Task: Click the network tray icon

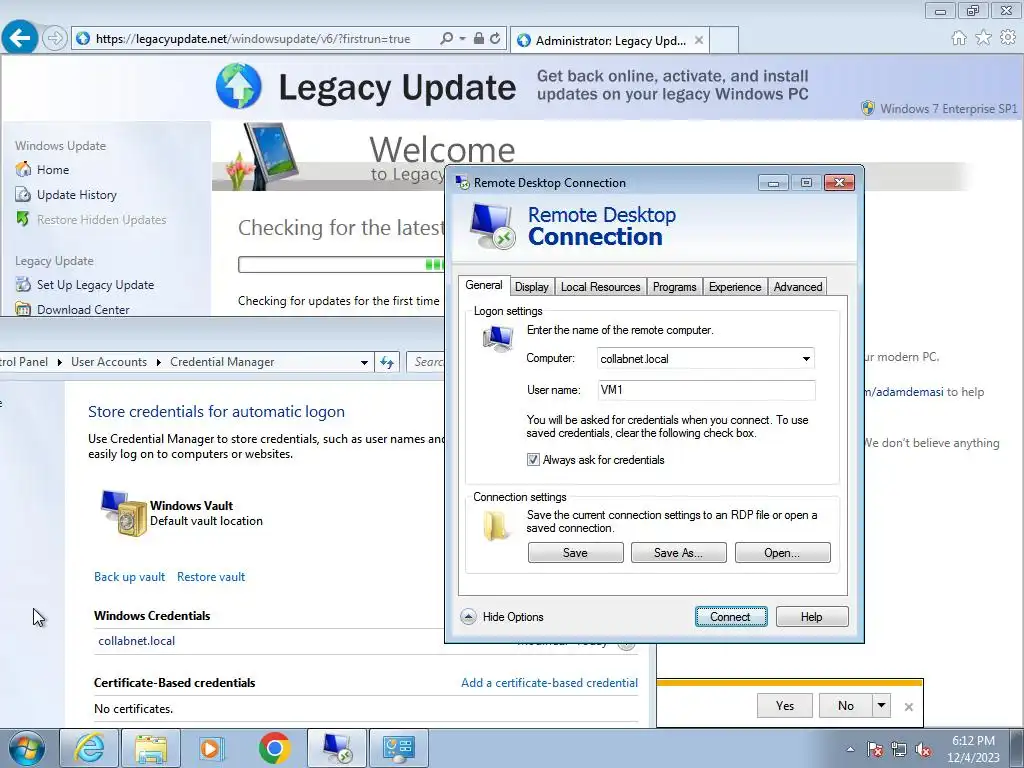Action: [x=899, y=749]
